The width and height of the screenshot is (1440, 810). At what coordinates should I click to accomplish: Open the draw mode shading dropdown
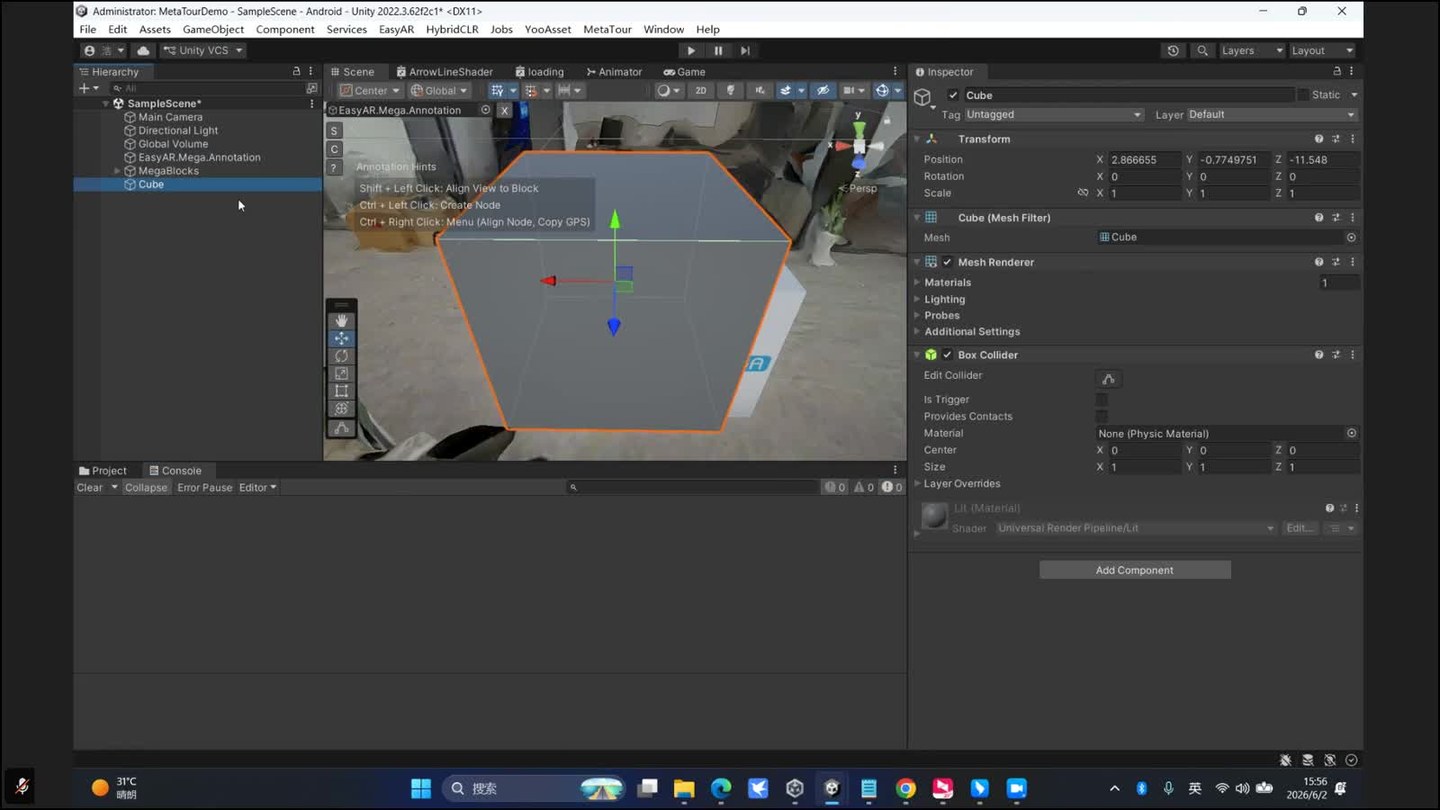point(667,90)
